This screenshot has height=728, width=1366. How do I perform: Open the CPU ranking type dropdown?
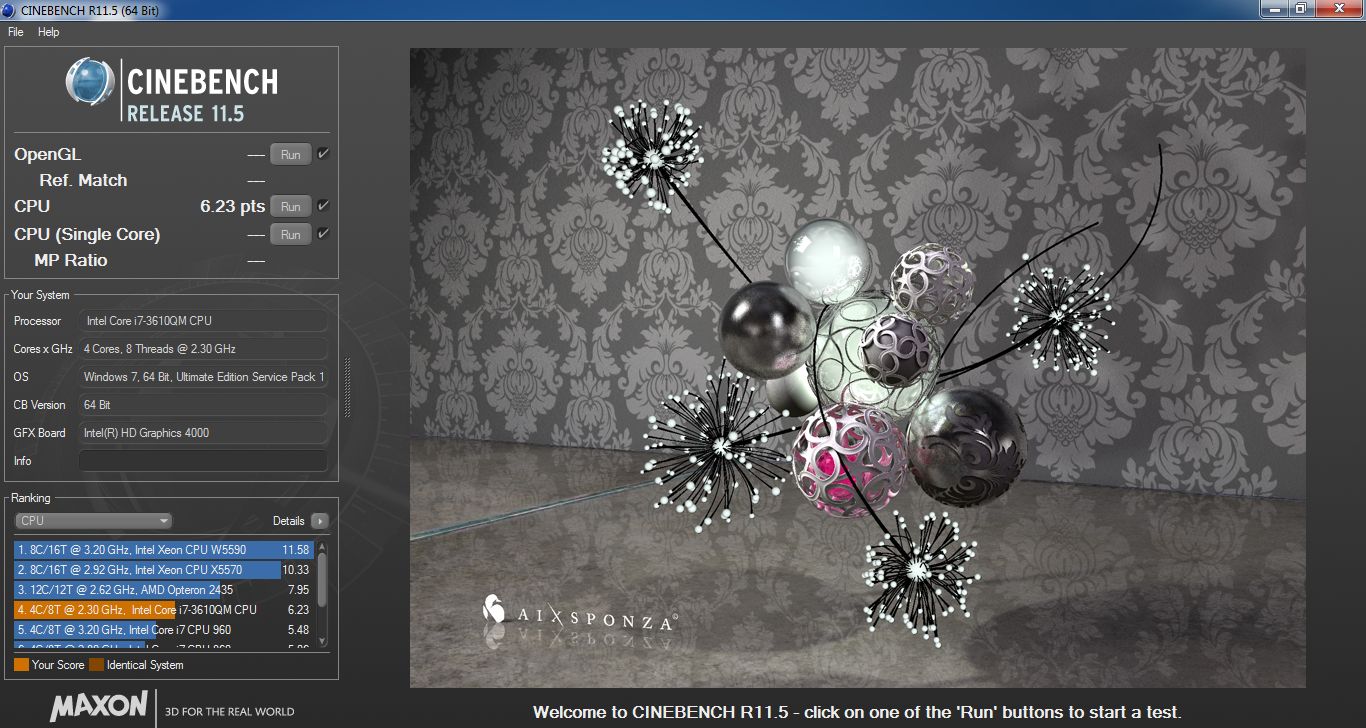click(93, 521)
